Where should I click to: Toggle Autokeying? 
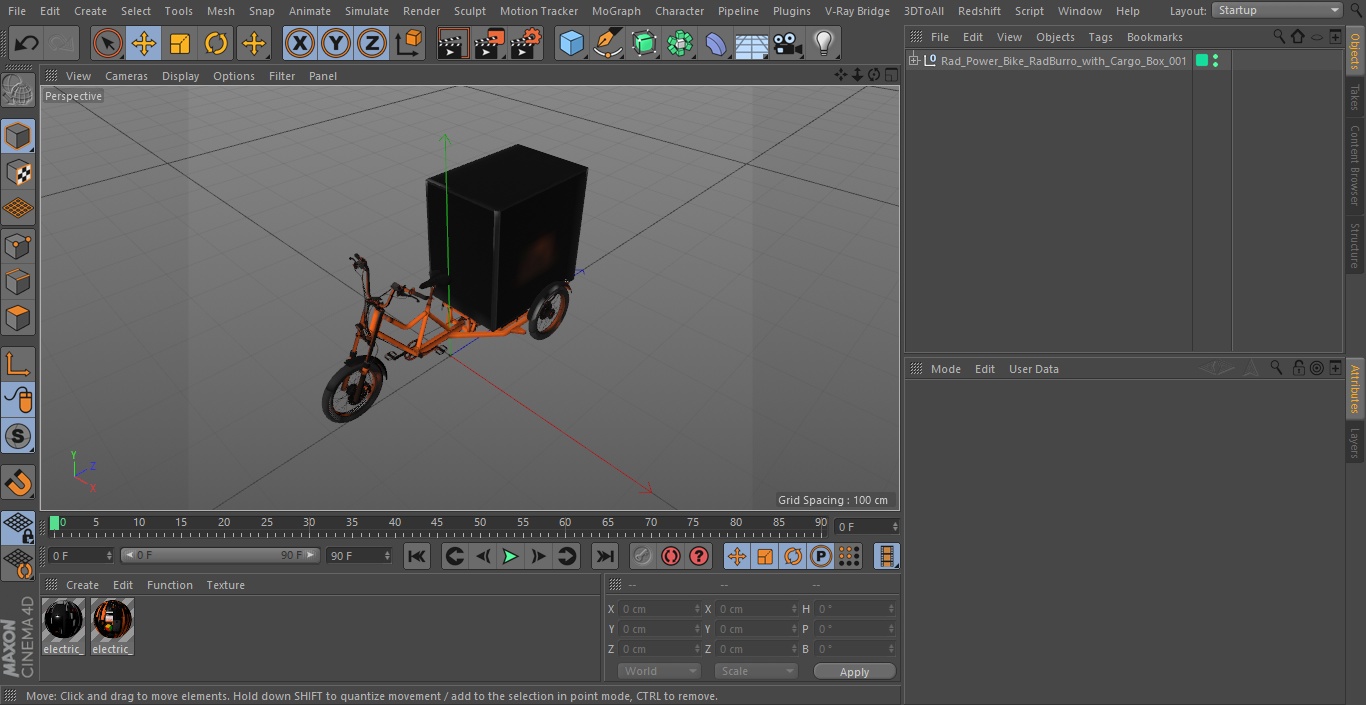click(x=670, y=556)
